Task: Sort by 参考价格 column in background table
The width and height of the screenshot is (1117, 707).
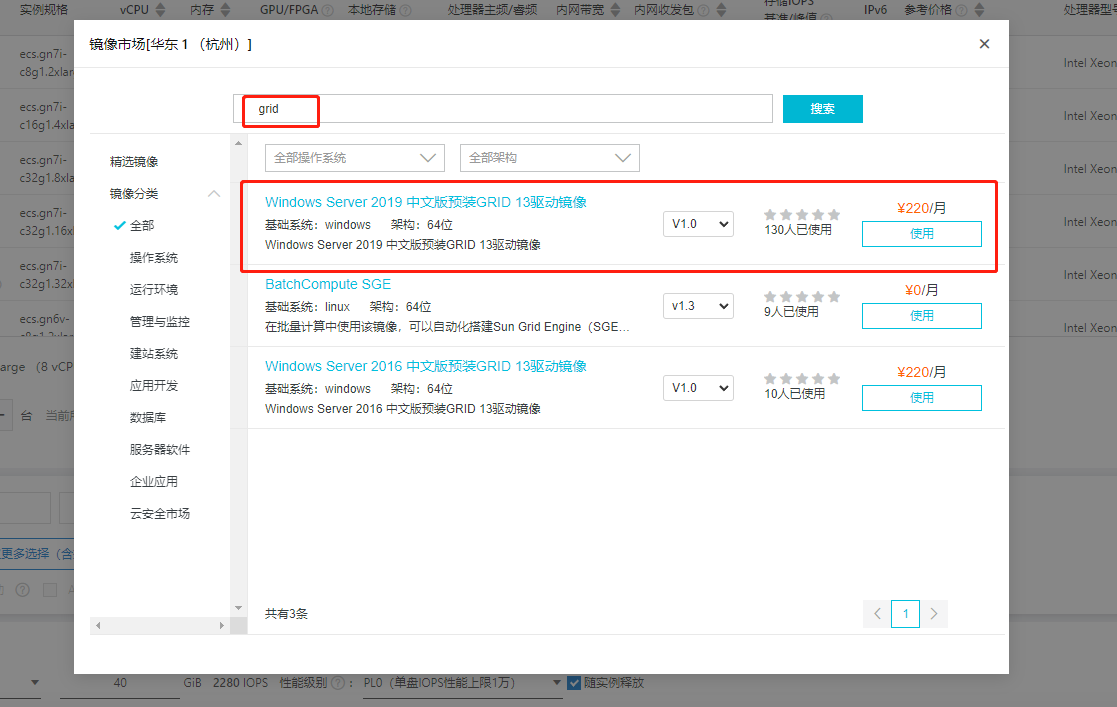Action: (x=980, y=10)
